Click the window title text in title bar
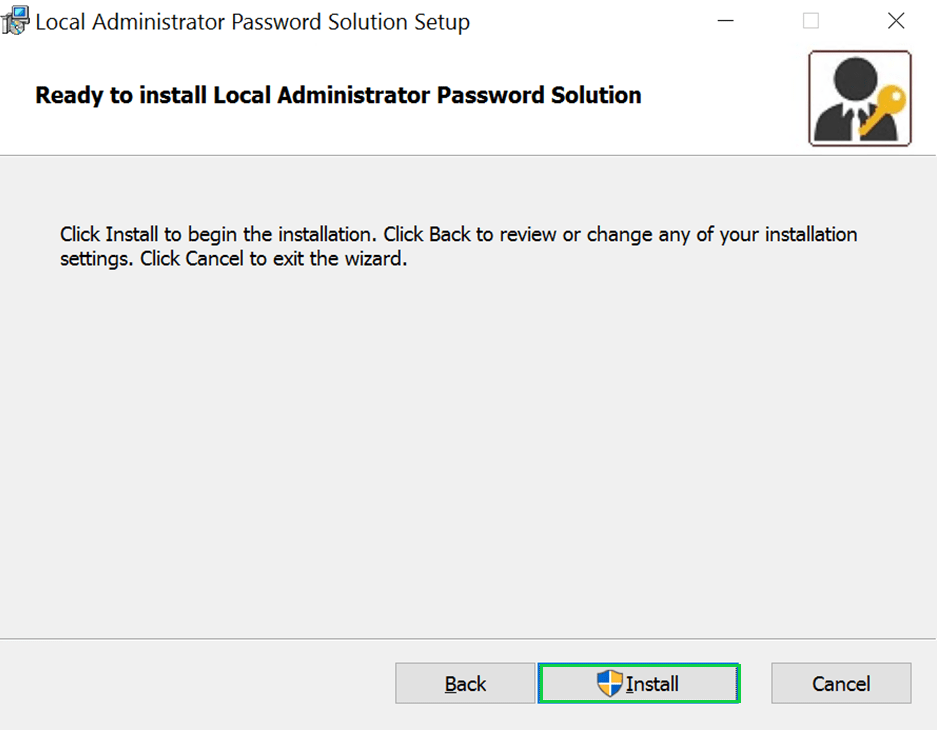The height and width of the screenshot is (730, 937). (252, 21)
